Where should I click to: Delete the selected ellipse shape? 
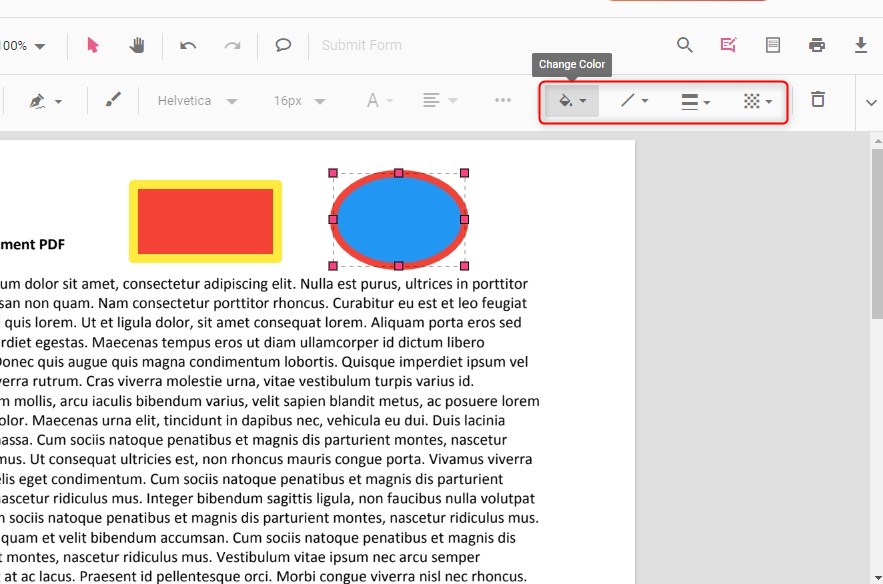(x=818, y=100)
